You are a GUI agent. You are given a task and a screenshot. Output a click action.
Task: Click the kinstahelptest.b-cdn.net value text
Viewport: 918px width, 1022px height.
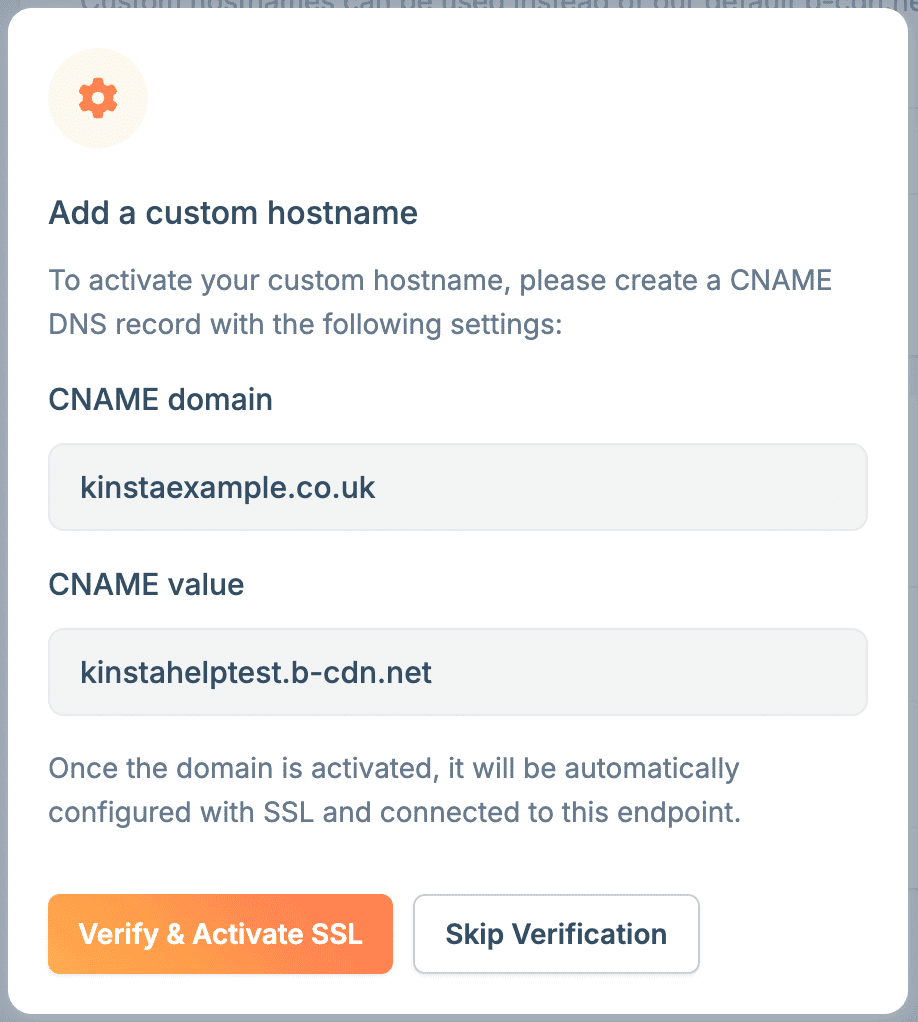255,671
